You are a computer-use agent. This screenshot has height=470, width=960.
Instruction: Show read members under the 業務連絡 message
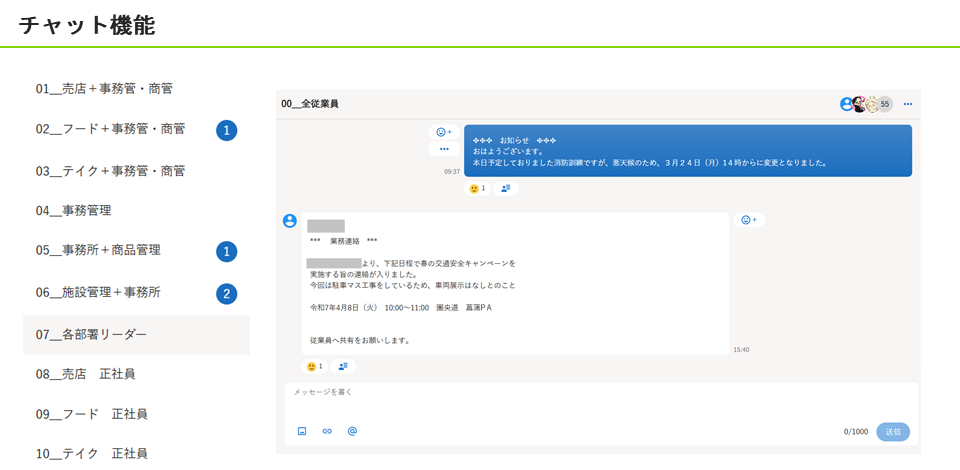(x=343, y=367)
